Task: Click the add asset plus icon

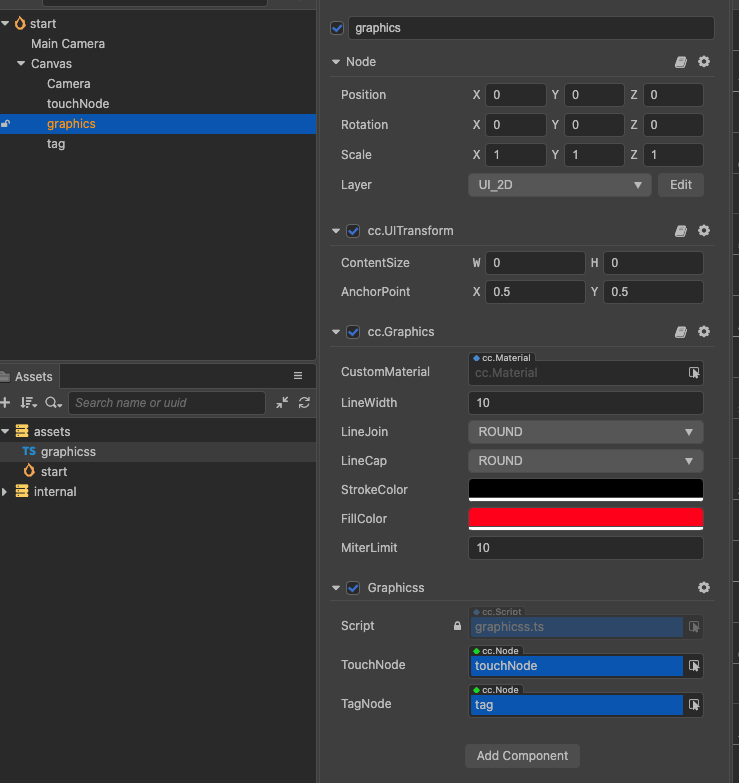Action: click(6, 403)
